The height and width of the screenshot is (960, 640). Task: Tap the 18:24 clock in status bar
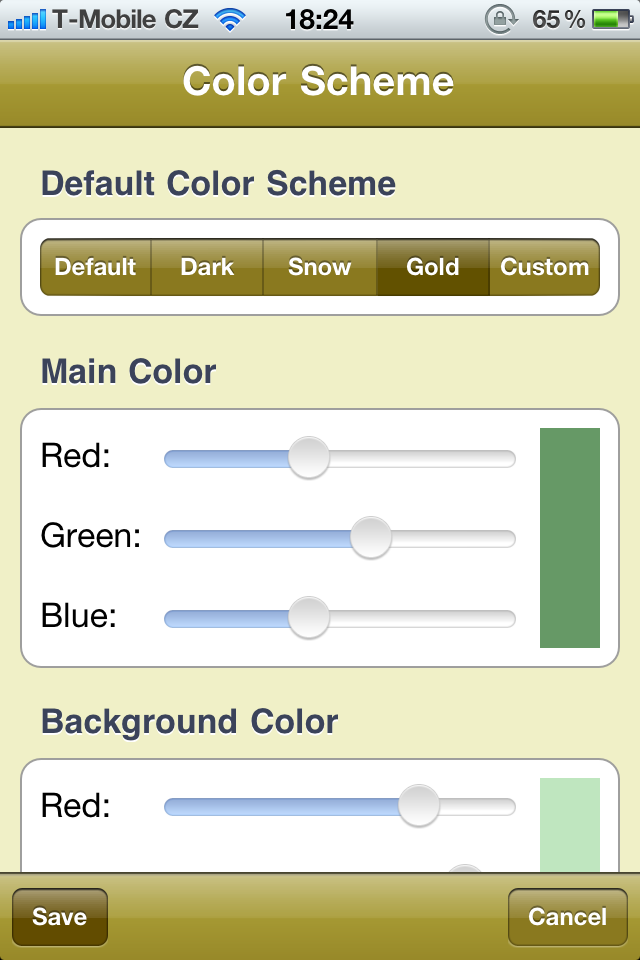click(319, 19)
